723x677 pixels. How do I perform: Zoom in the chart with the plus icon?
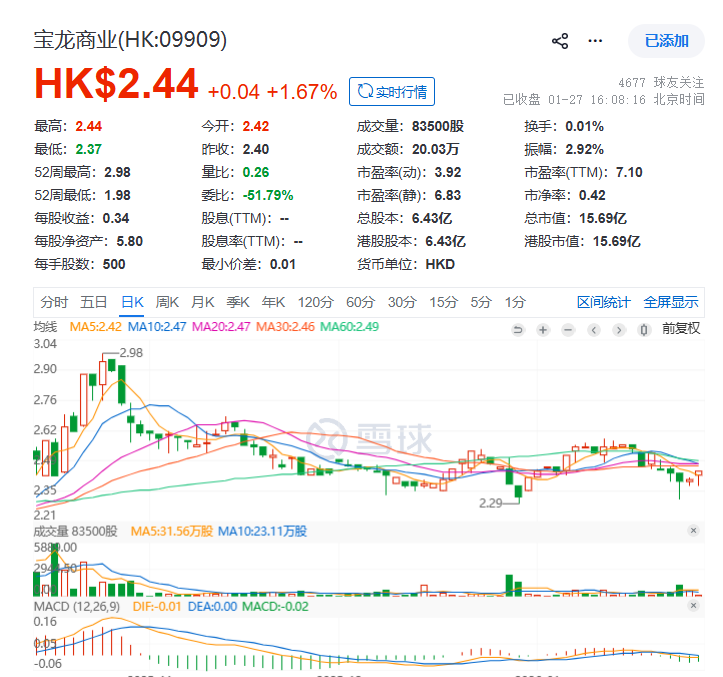pyautogui.click(x=543, y=328)
